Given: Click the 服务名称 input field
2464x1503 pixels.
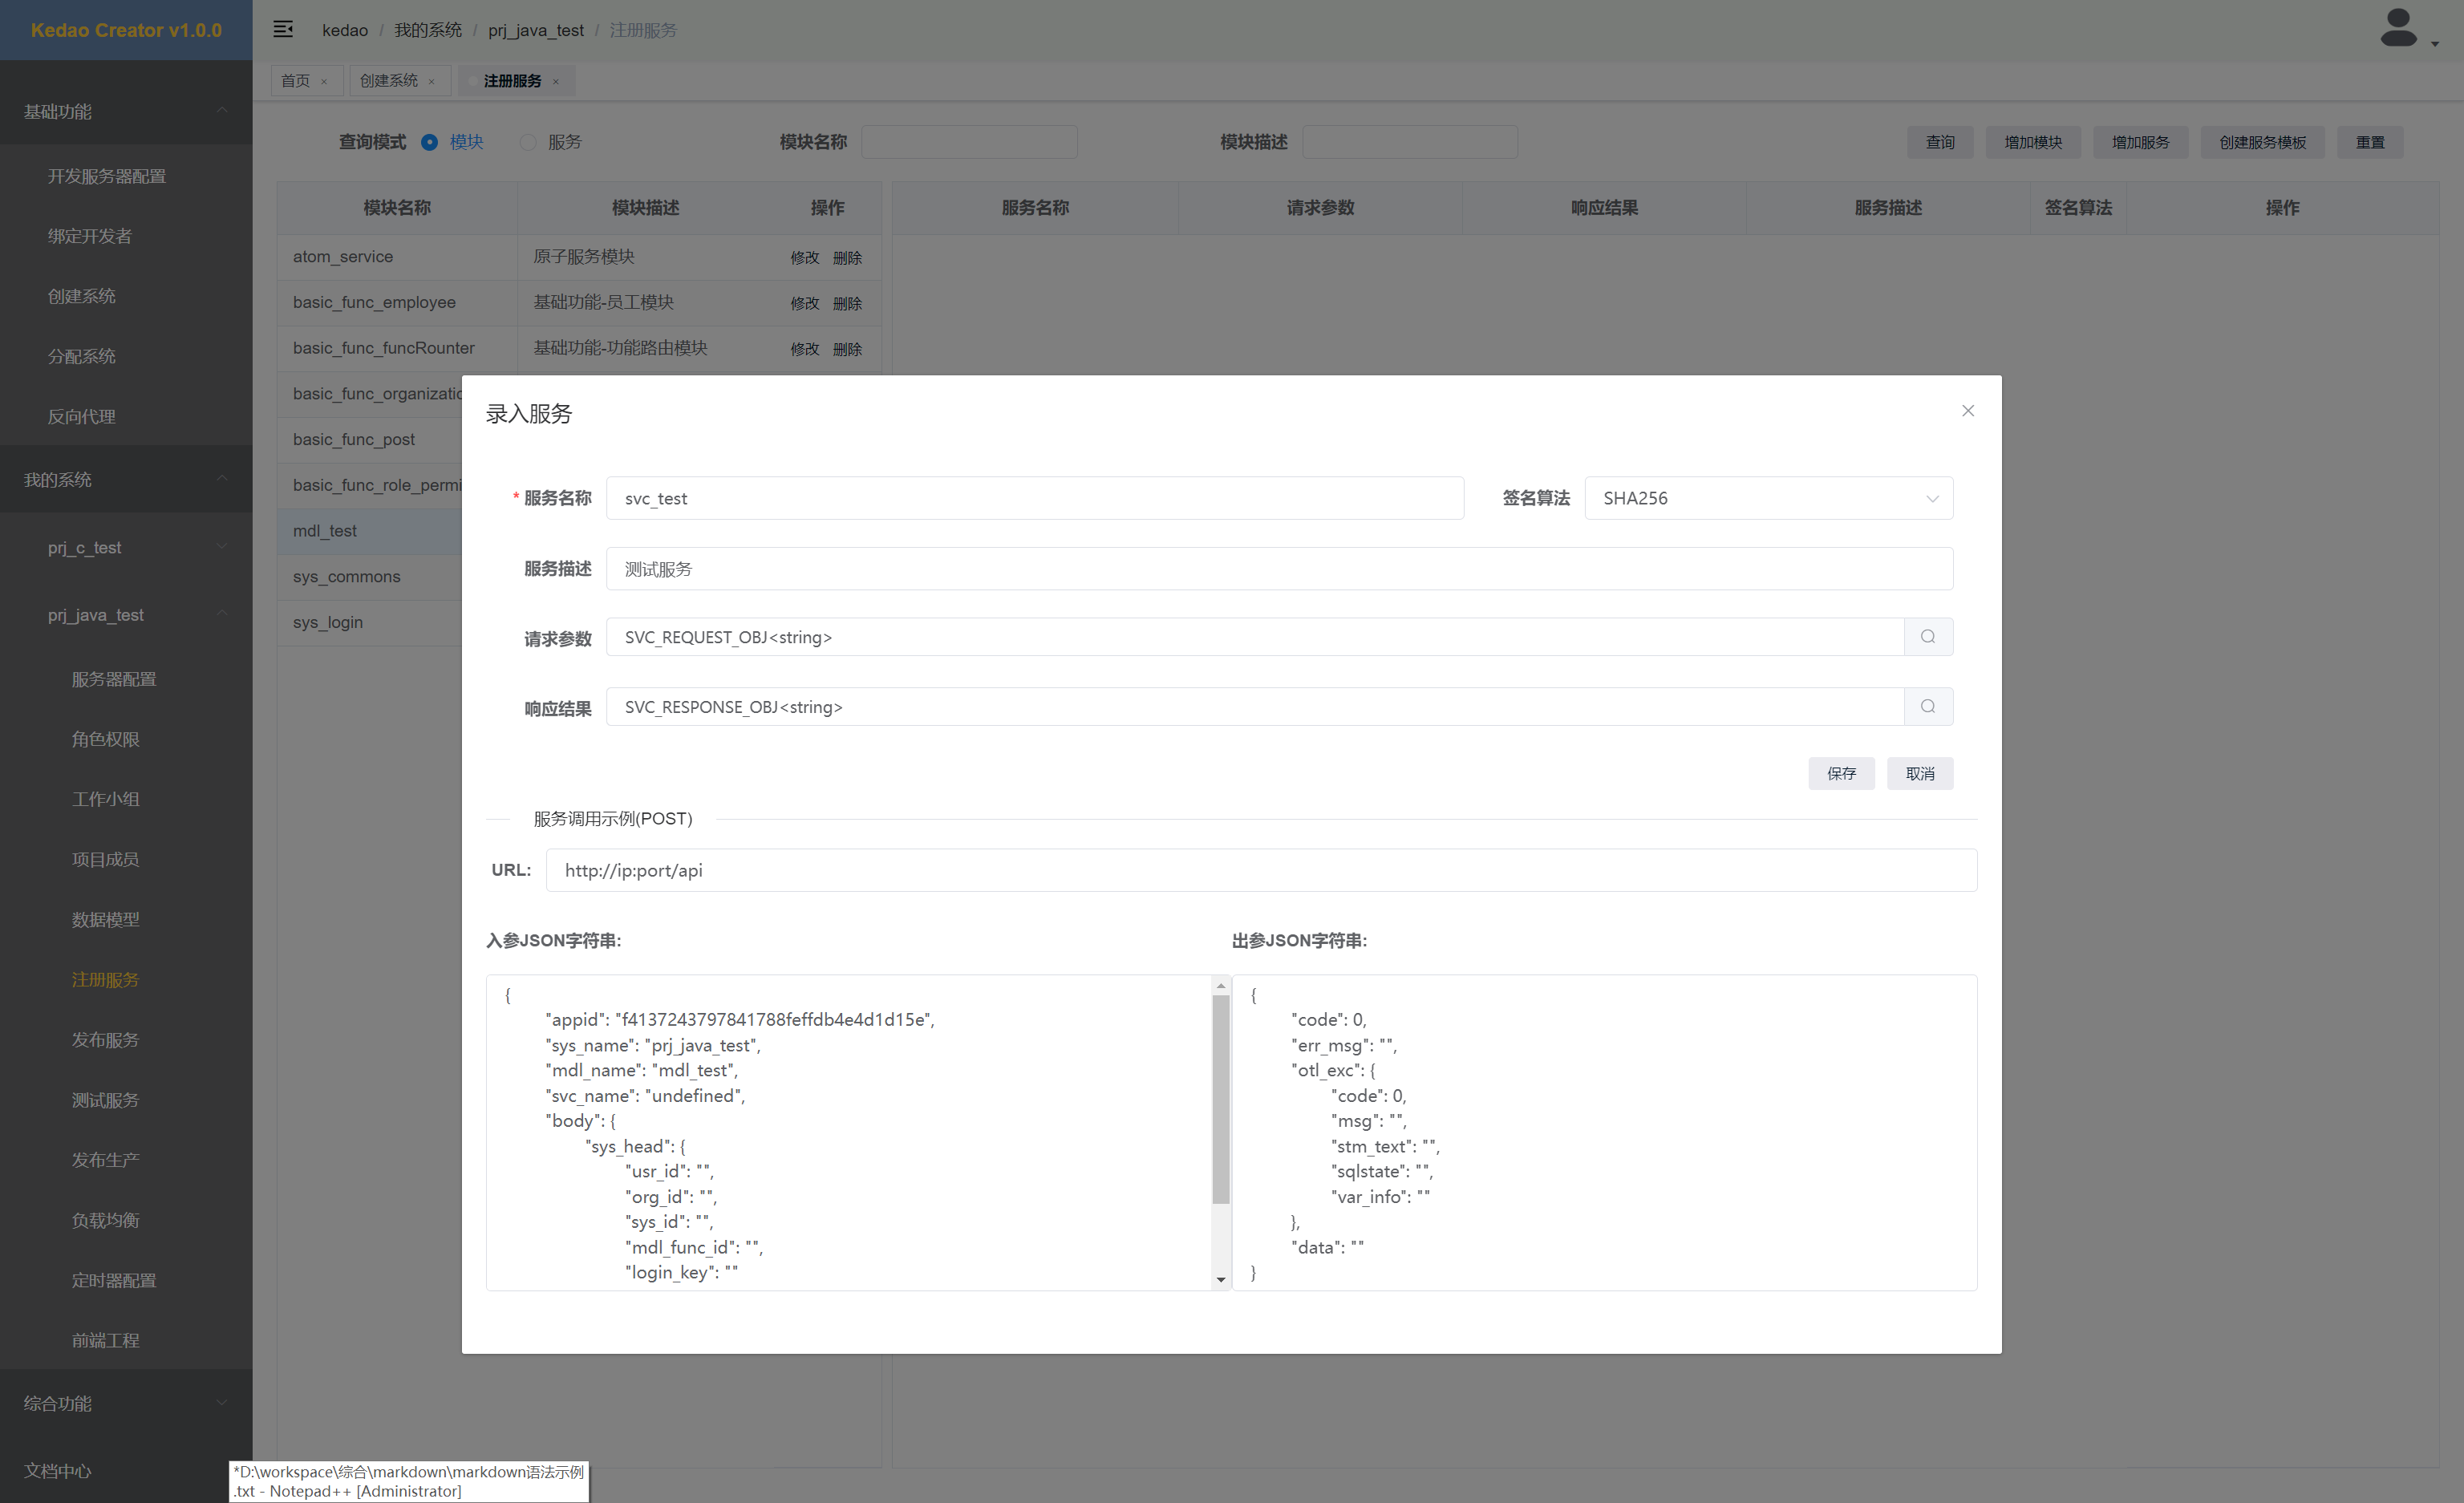Looking at the screenshot, I should (x=1034, y=498).
